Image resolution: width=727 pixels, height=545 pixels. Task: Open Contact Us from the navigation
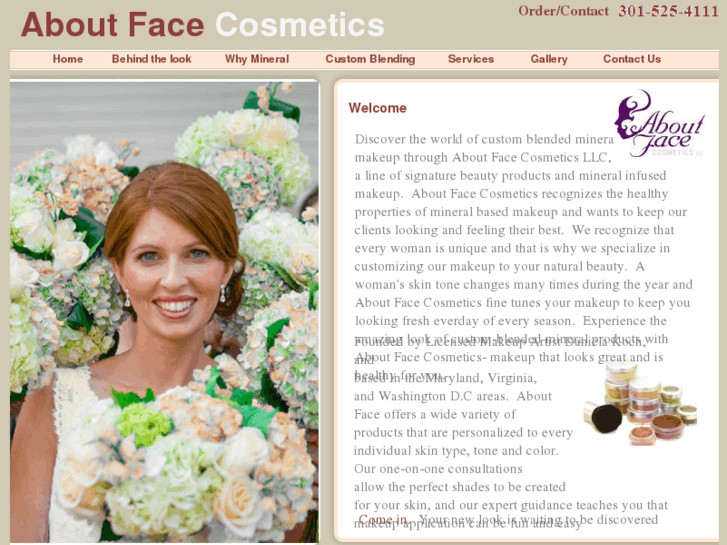click(632, 59)
